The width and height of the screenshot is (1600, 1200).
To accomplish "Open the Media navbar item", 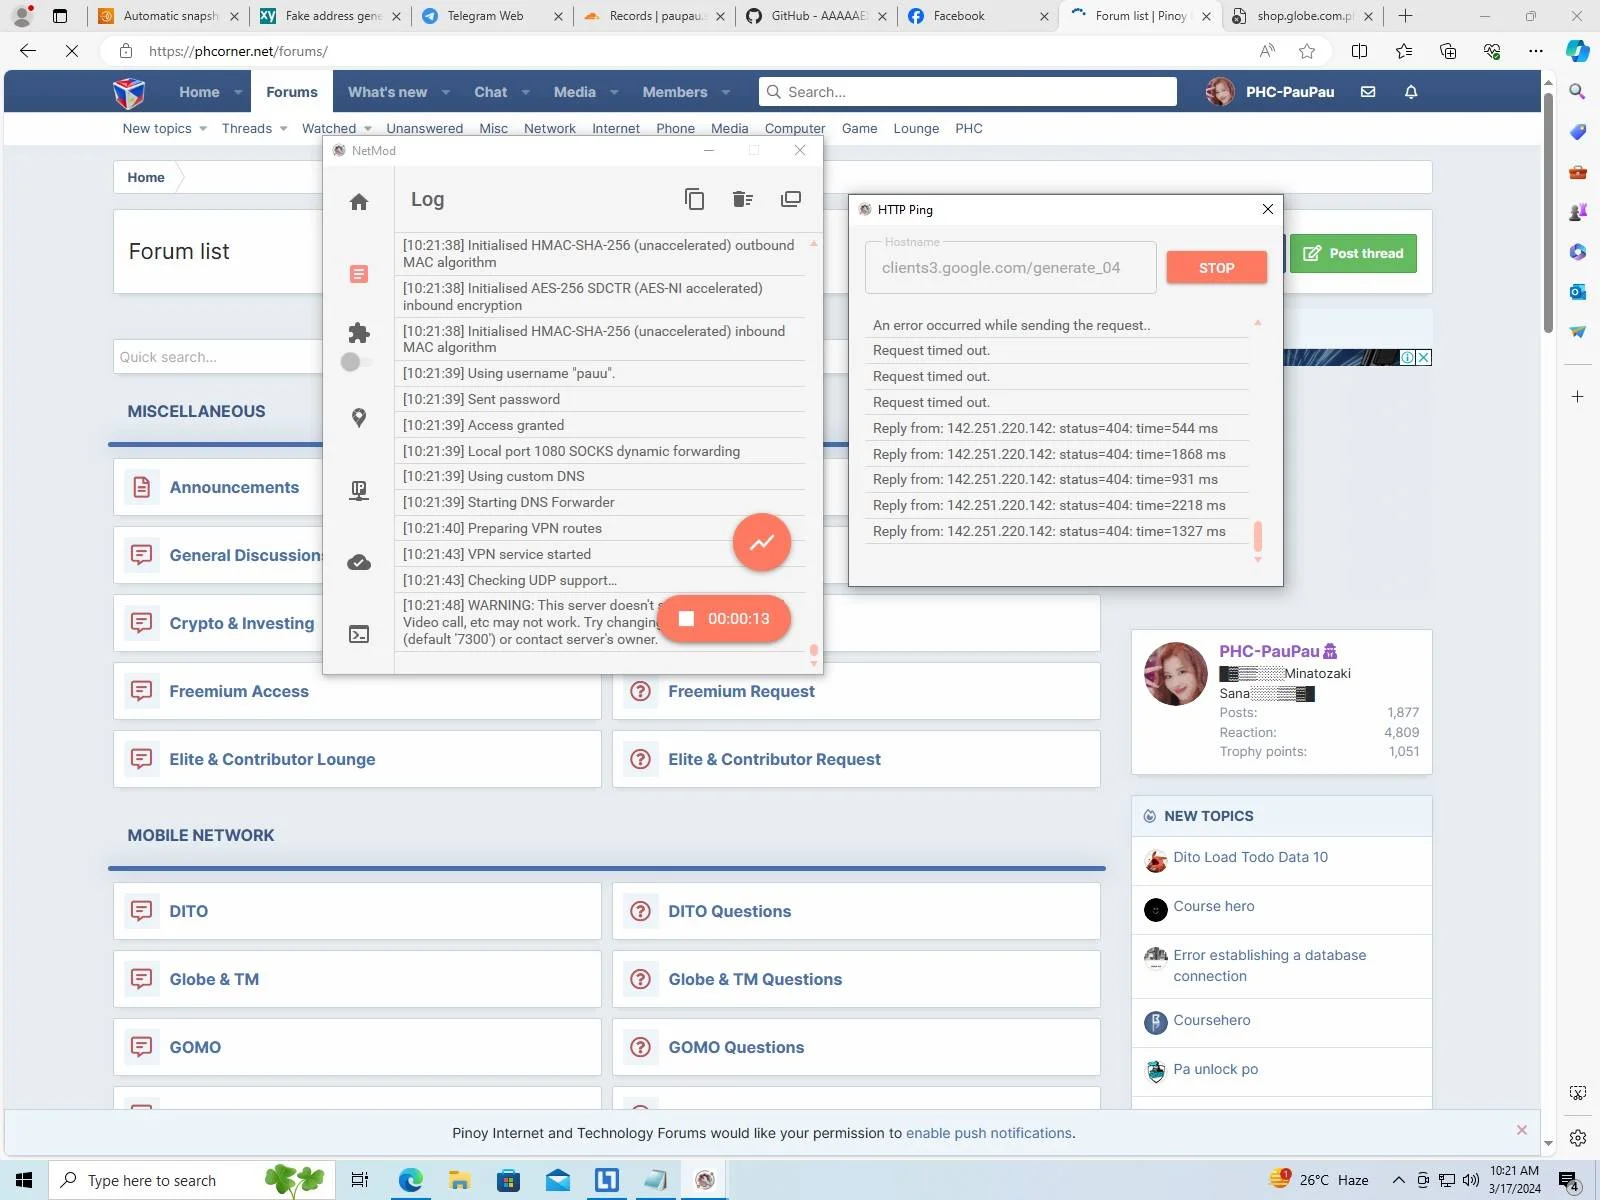I will tap(575, 92).
